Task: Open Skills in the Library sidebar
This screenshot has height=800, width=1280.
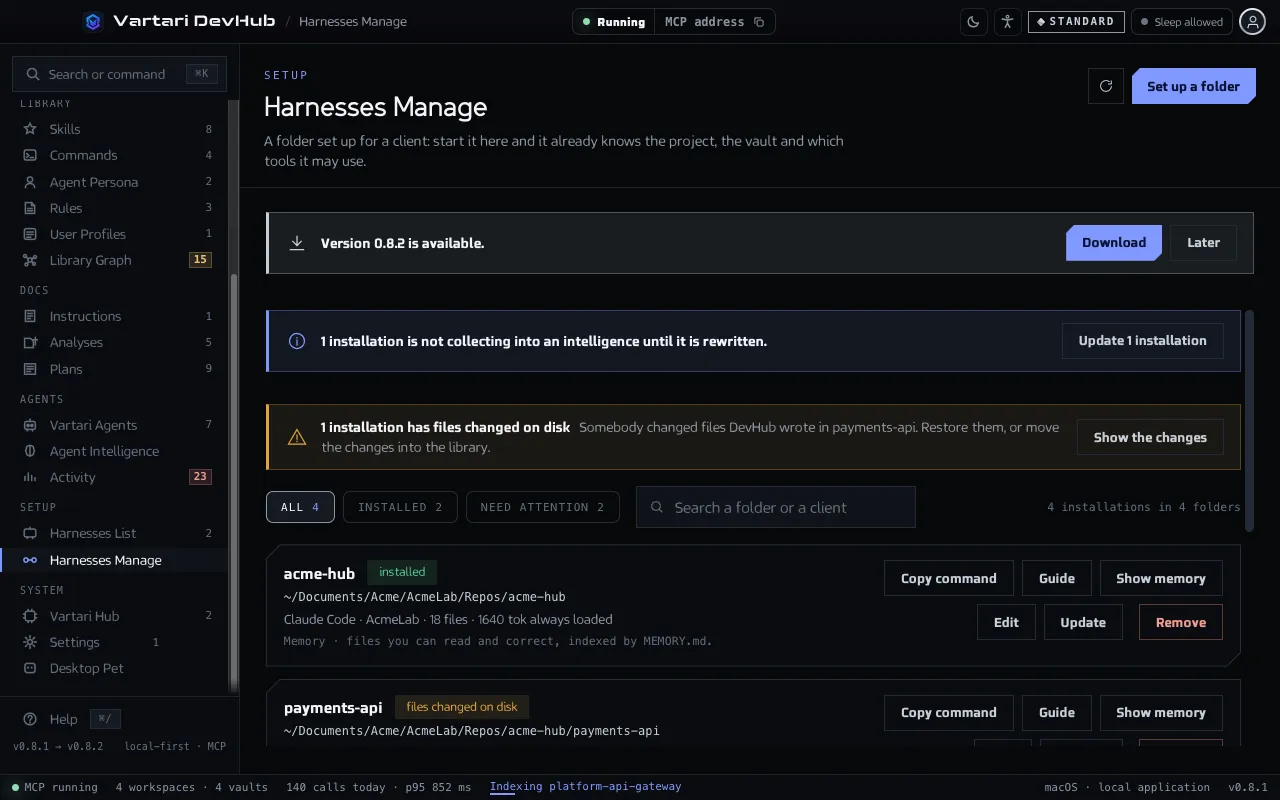Action: 118,129
